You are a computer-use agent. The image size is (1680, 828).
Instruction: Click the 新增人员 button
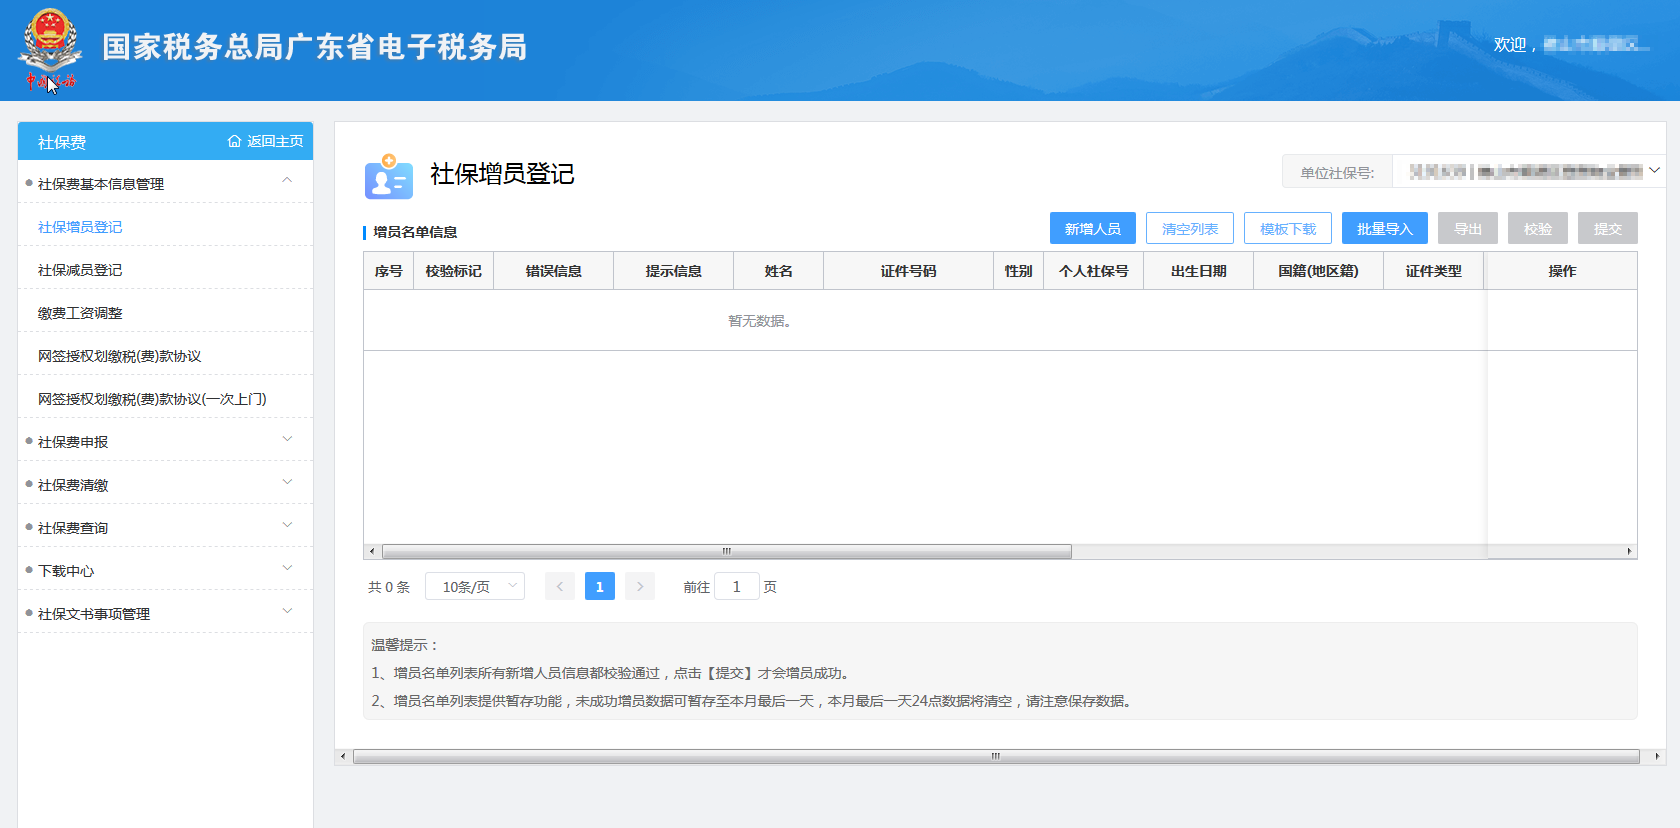(x=1092, y=229)
